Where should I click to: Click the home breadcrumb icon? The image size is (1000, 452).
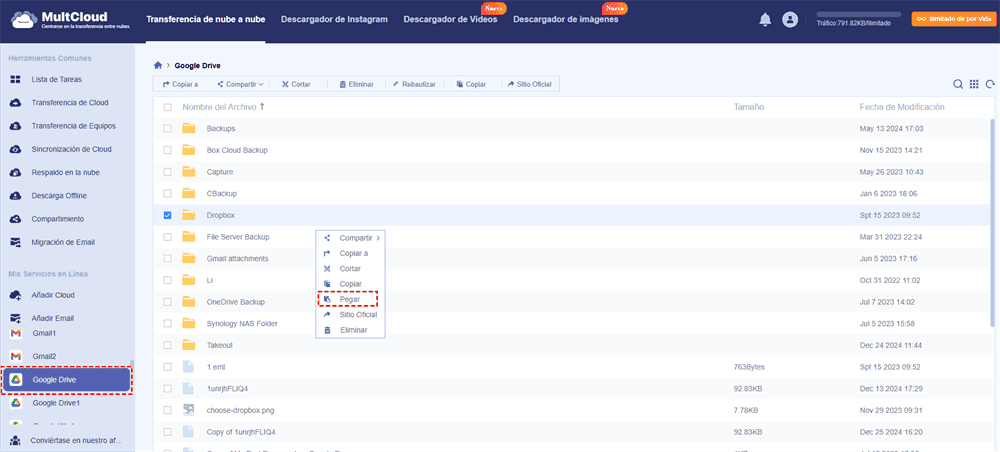pos(158,65)
